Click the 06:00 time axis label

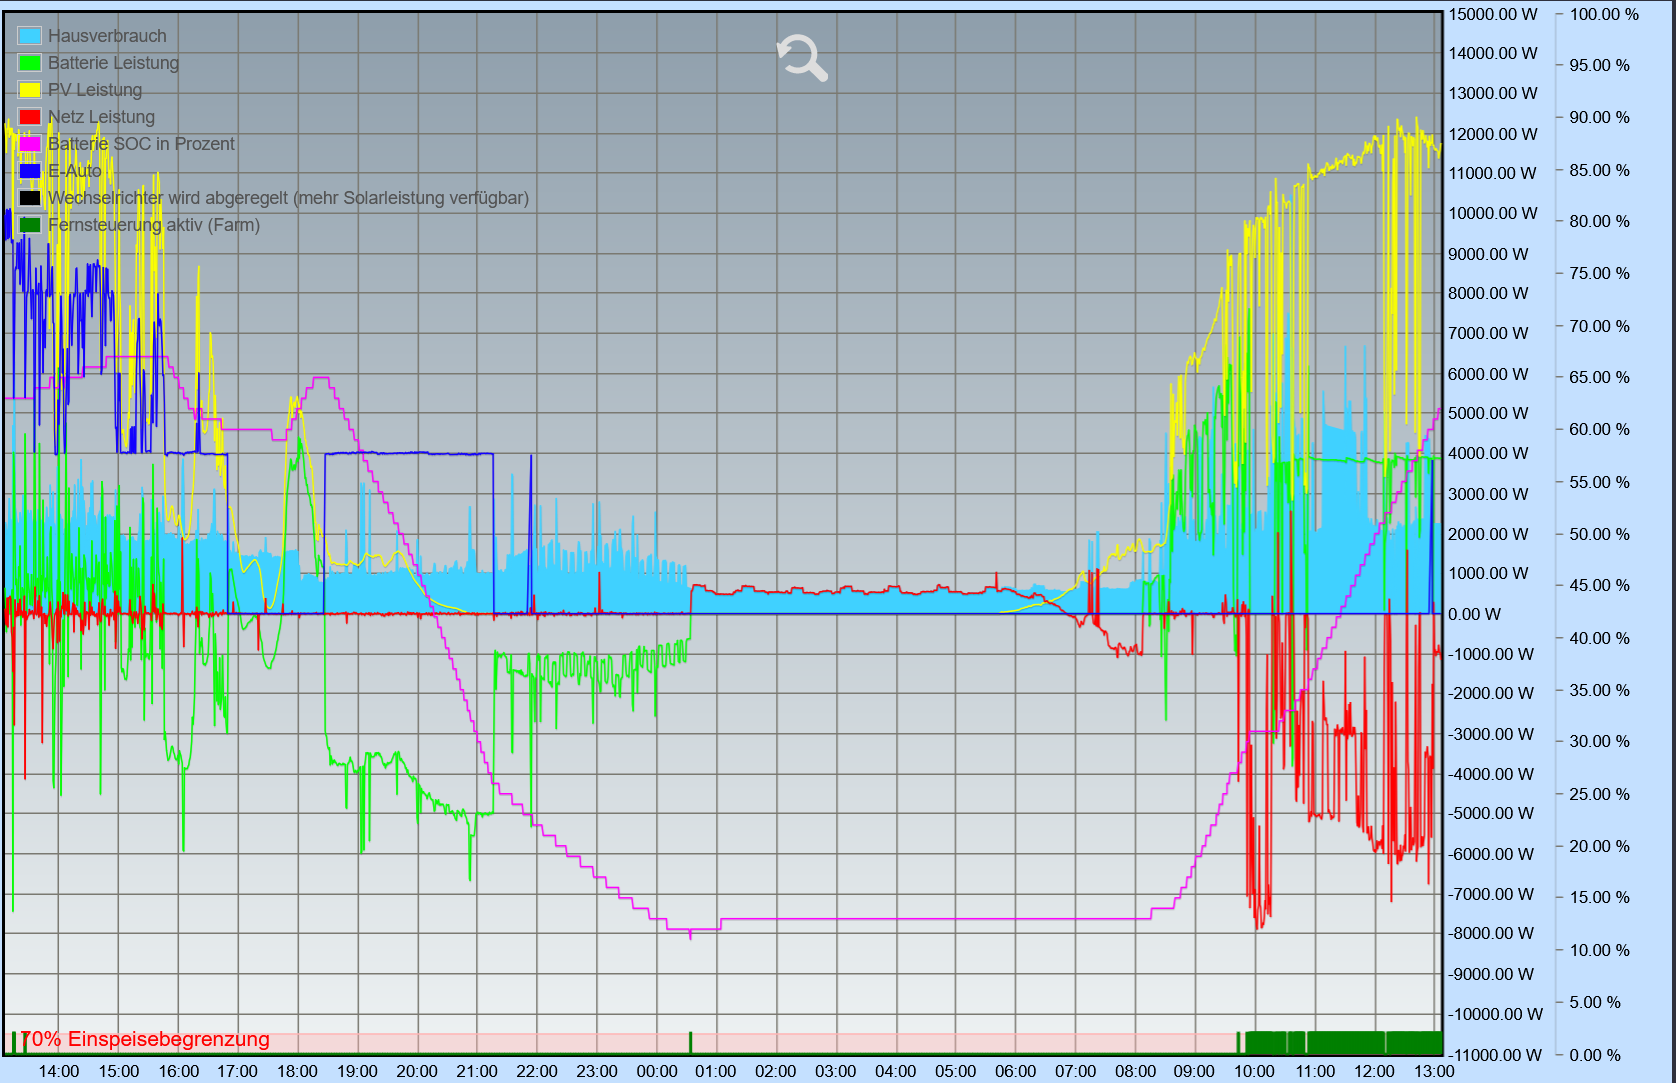[1015, 1071]
